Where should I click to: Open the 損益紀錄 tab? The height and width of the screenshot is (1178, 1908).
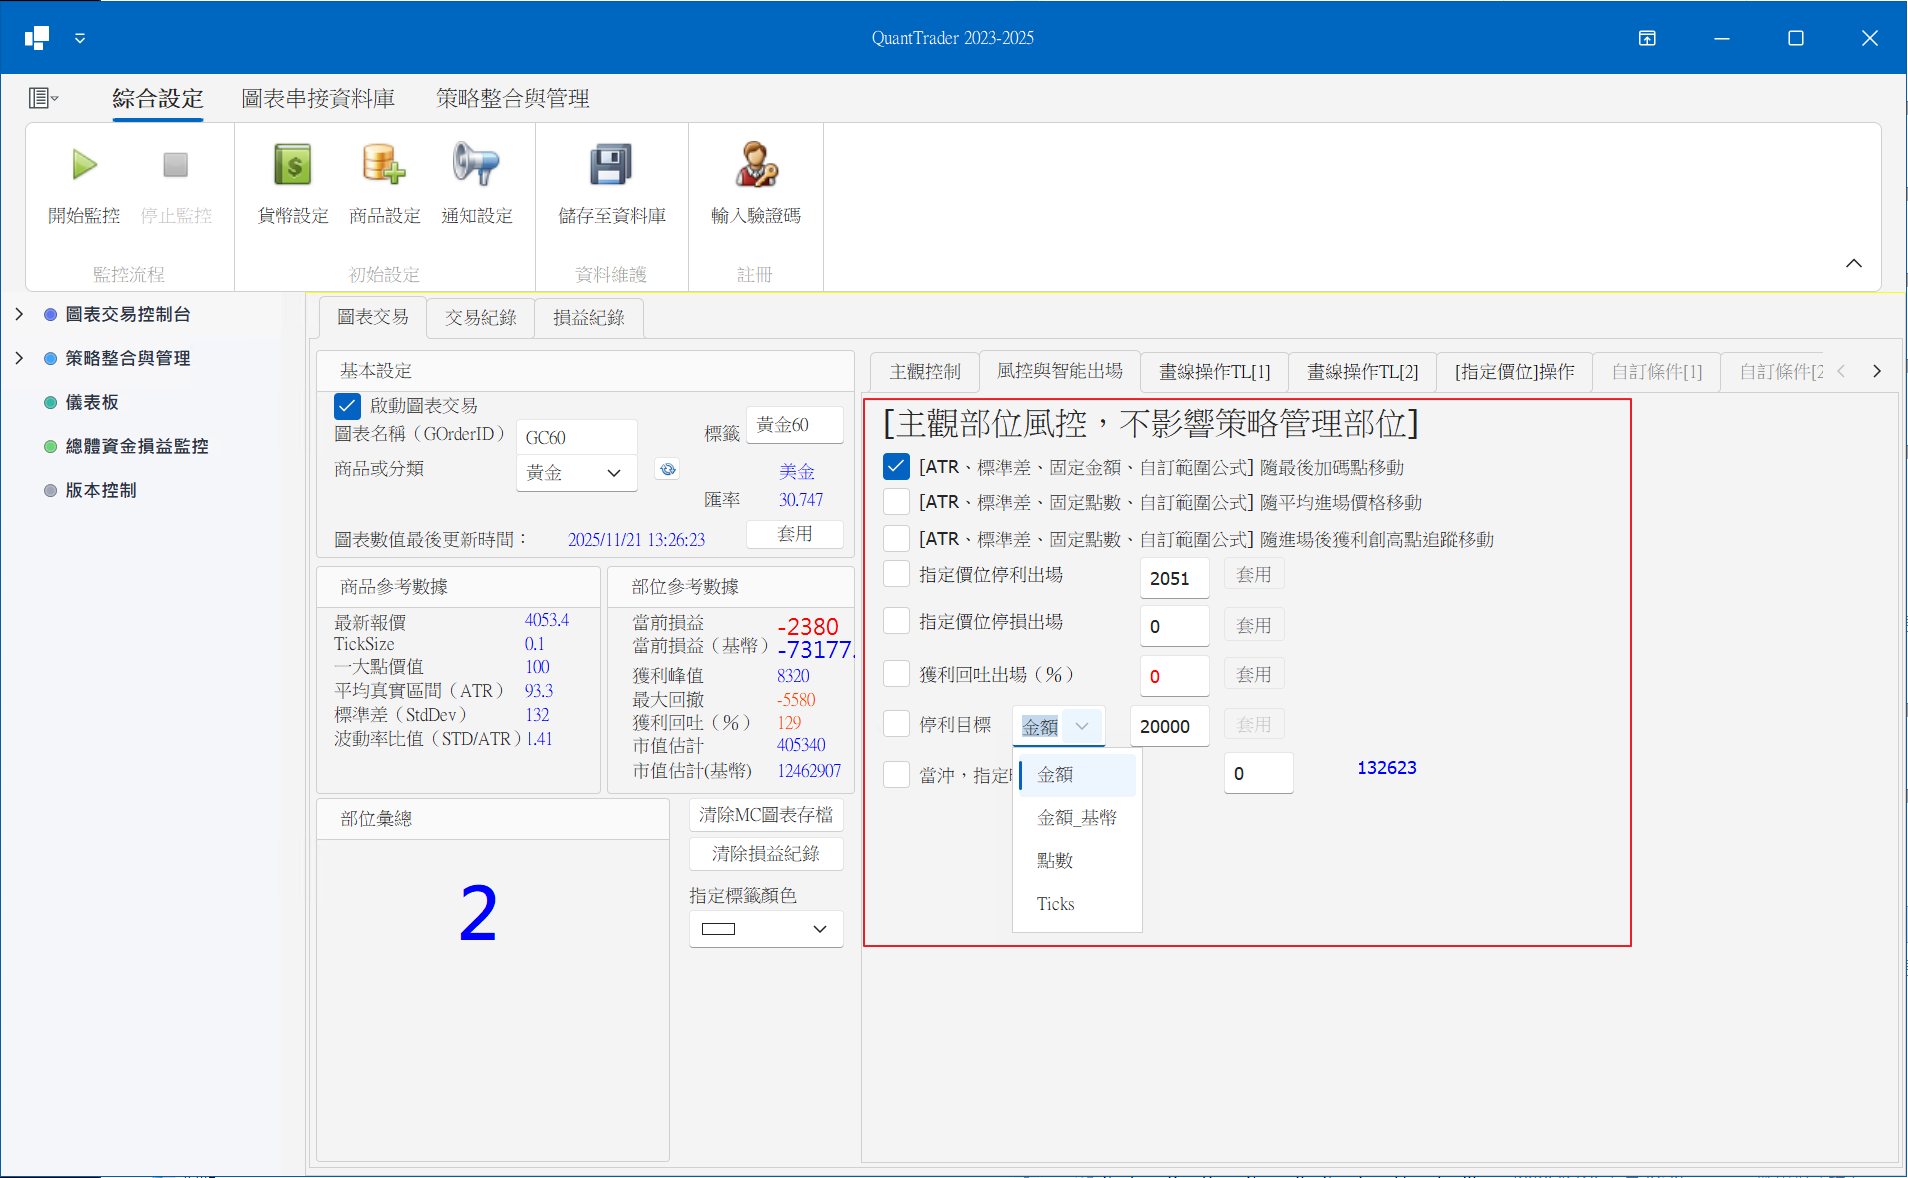(588, 318)
